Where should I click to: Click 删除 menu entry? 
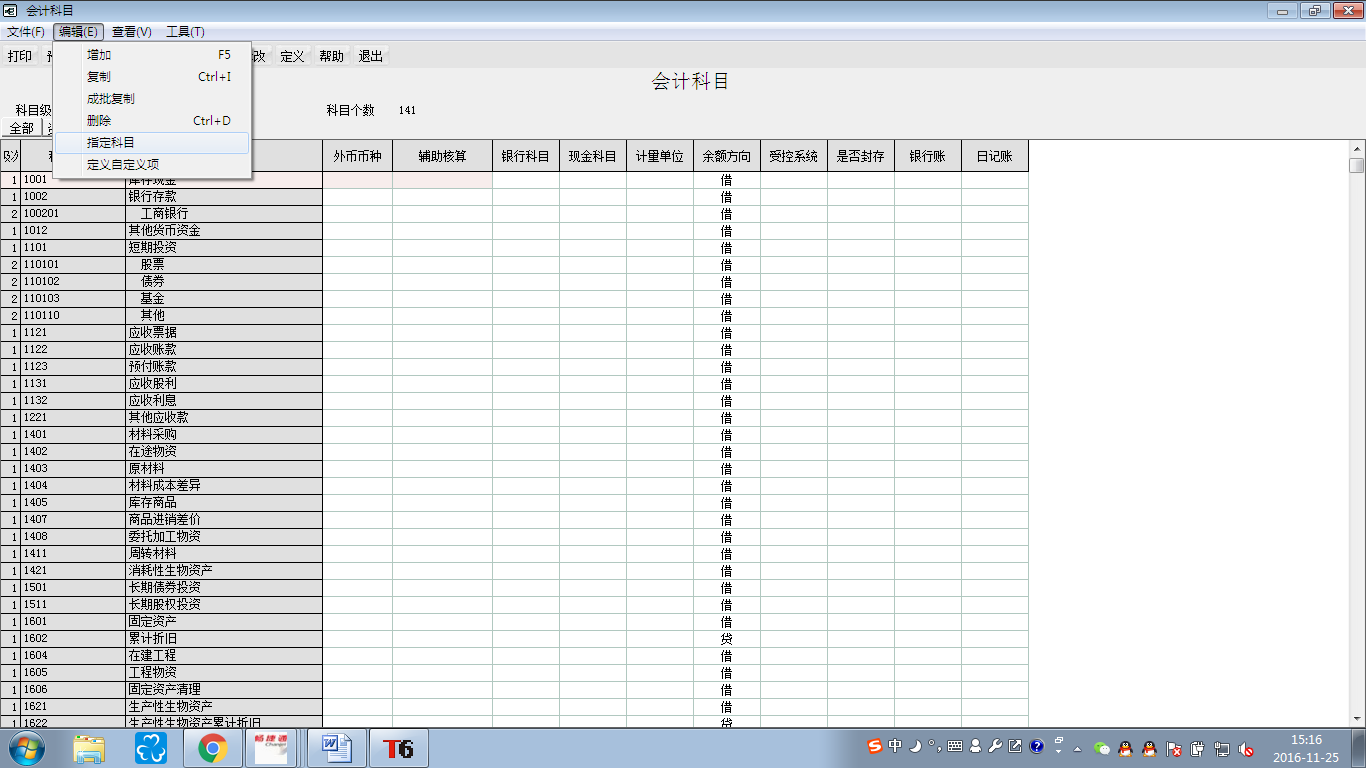point(99,121)
